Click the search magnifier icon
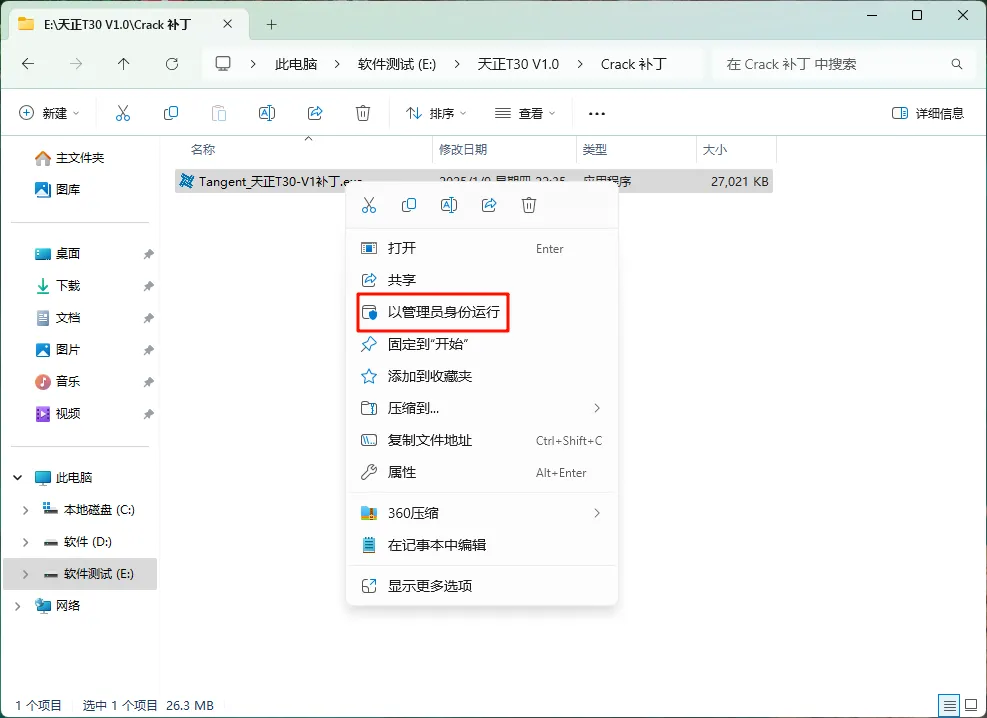 click(x=957, y=64)
